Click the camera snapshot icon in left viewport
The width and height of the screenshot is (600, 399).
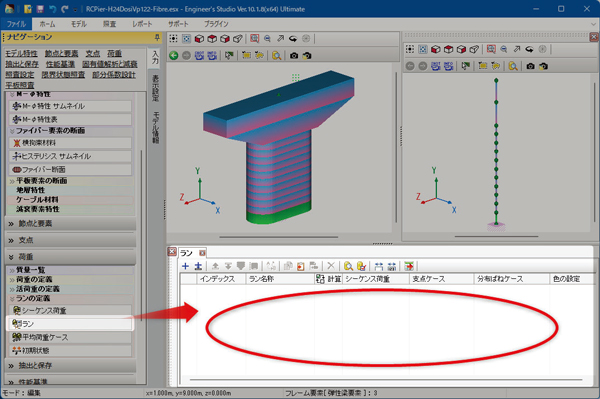point(294,56)
